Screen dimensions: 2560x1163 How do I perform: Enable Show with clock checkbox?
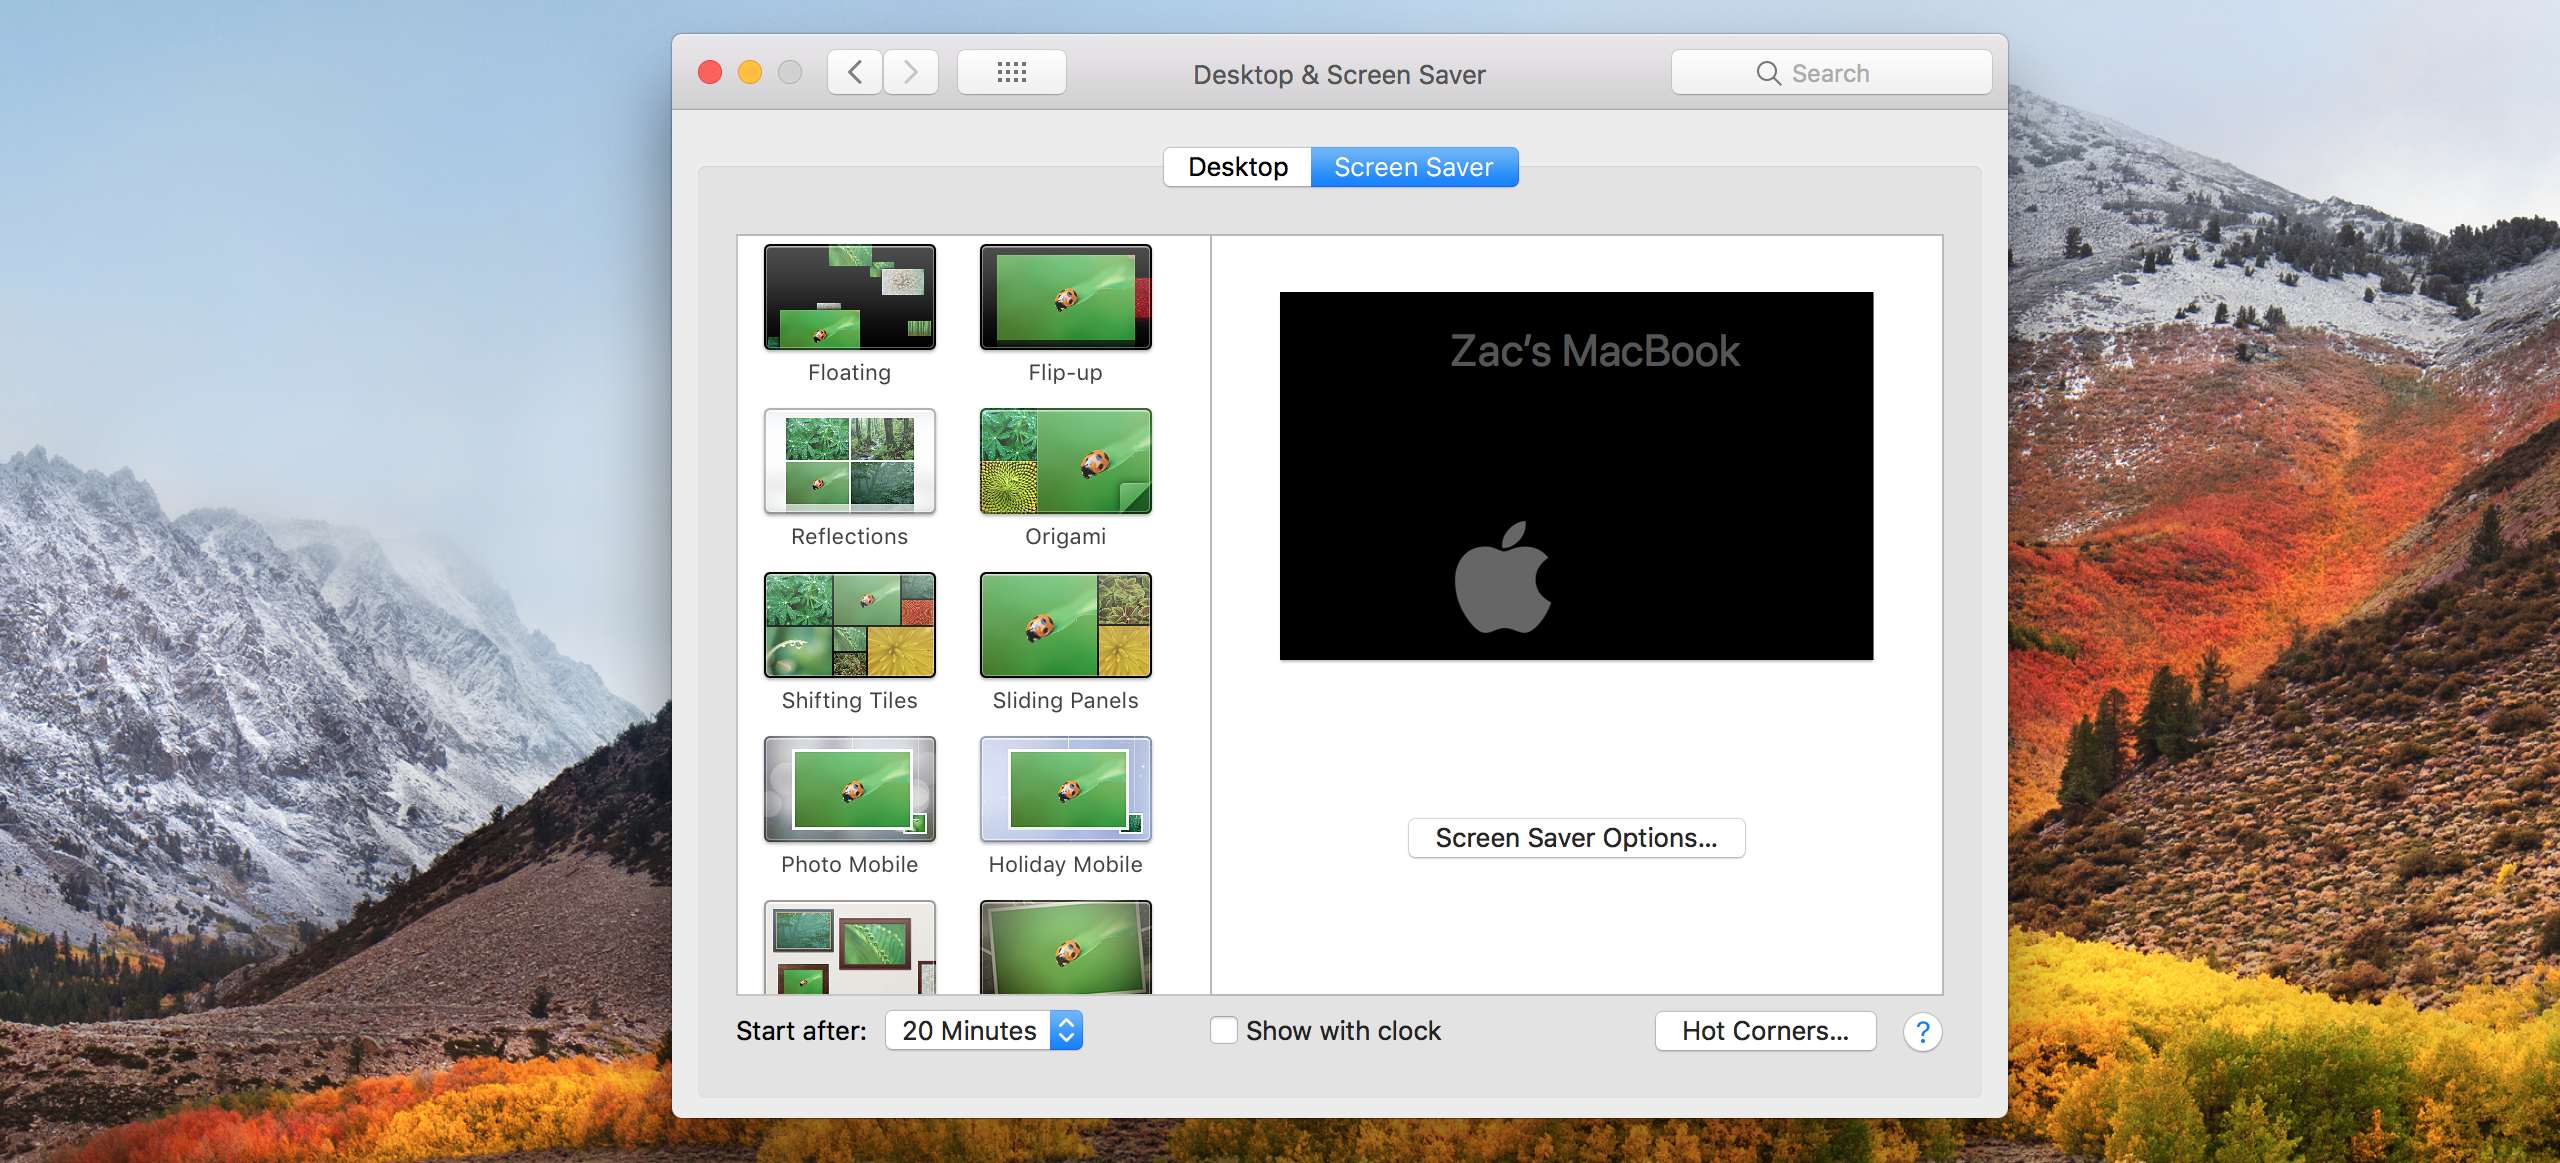click(1224, 1030)
